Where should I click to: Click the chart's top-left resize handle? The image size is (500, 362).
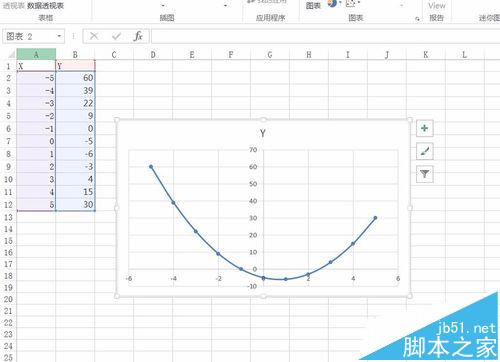(x=117, y=120)
